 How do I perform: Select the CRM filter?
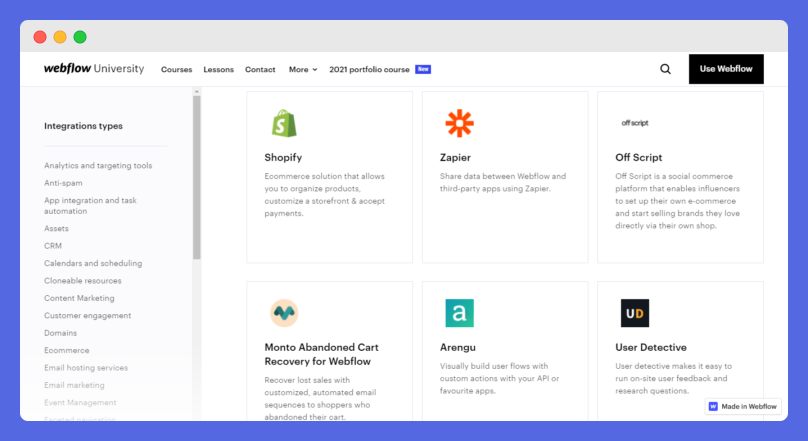[53, 246]
